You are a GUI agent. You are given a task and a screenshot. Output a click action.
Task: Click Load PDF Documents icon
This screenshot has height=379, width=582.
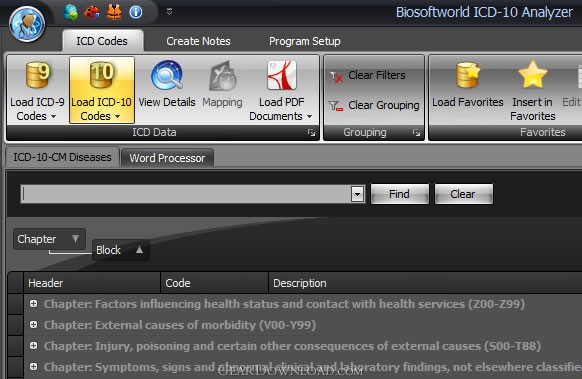coord(282,76)
